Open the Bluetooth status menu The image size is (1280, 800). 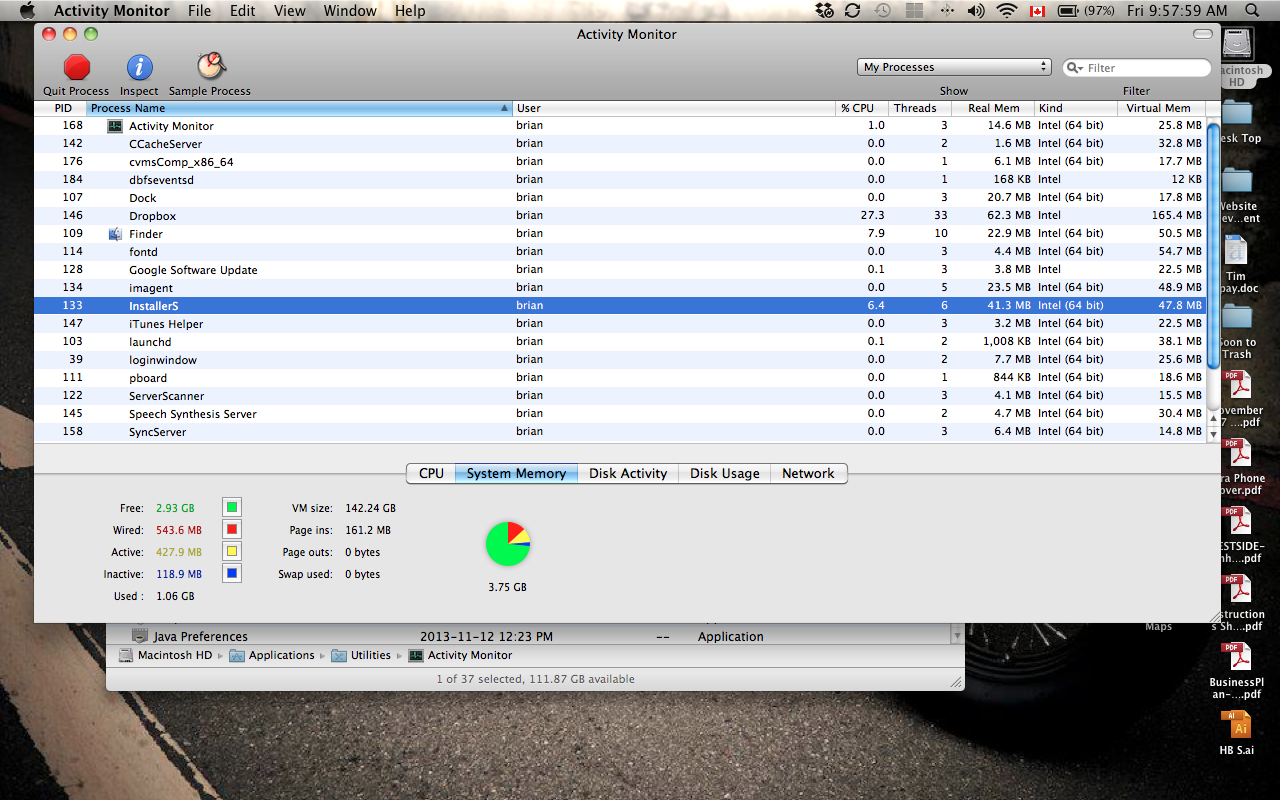945,11
